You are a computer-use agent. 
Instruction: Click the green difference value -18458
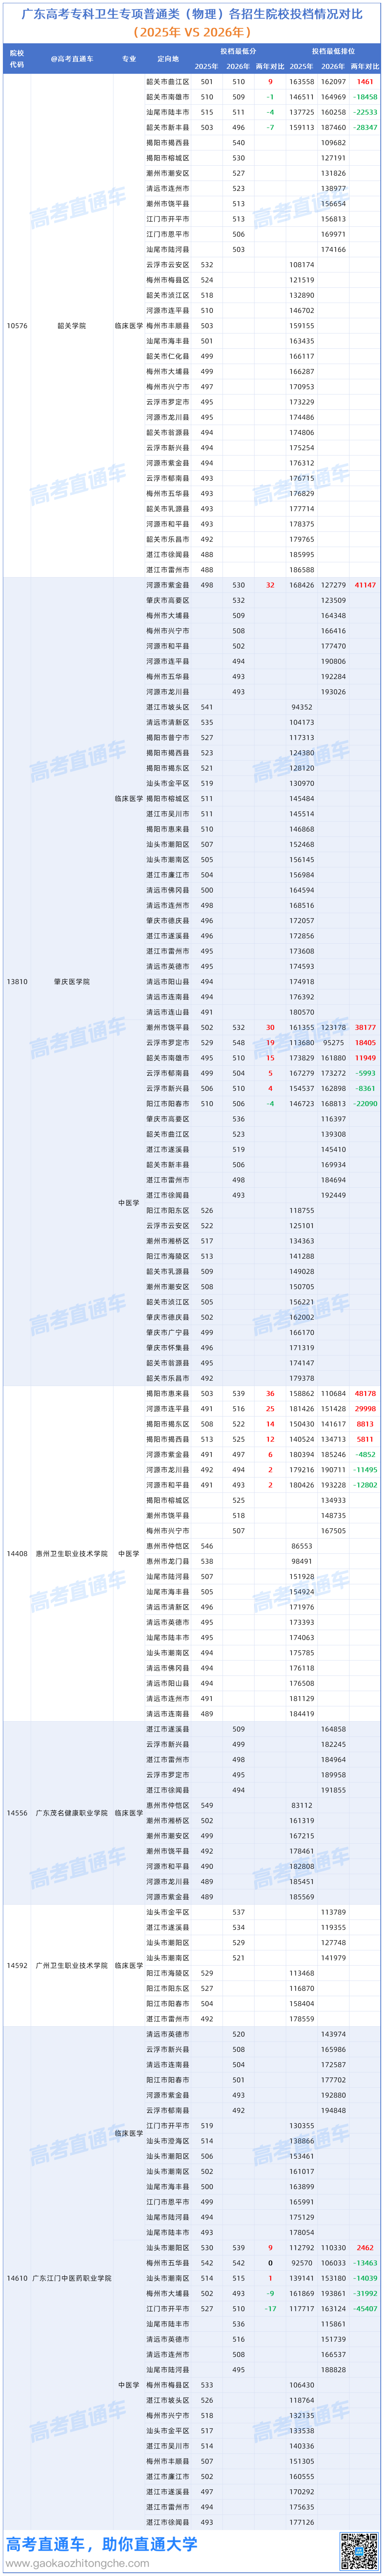click(x=365, y=97)
